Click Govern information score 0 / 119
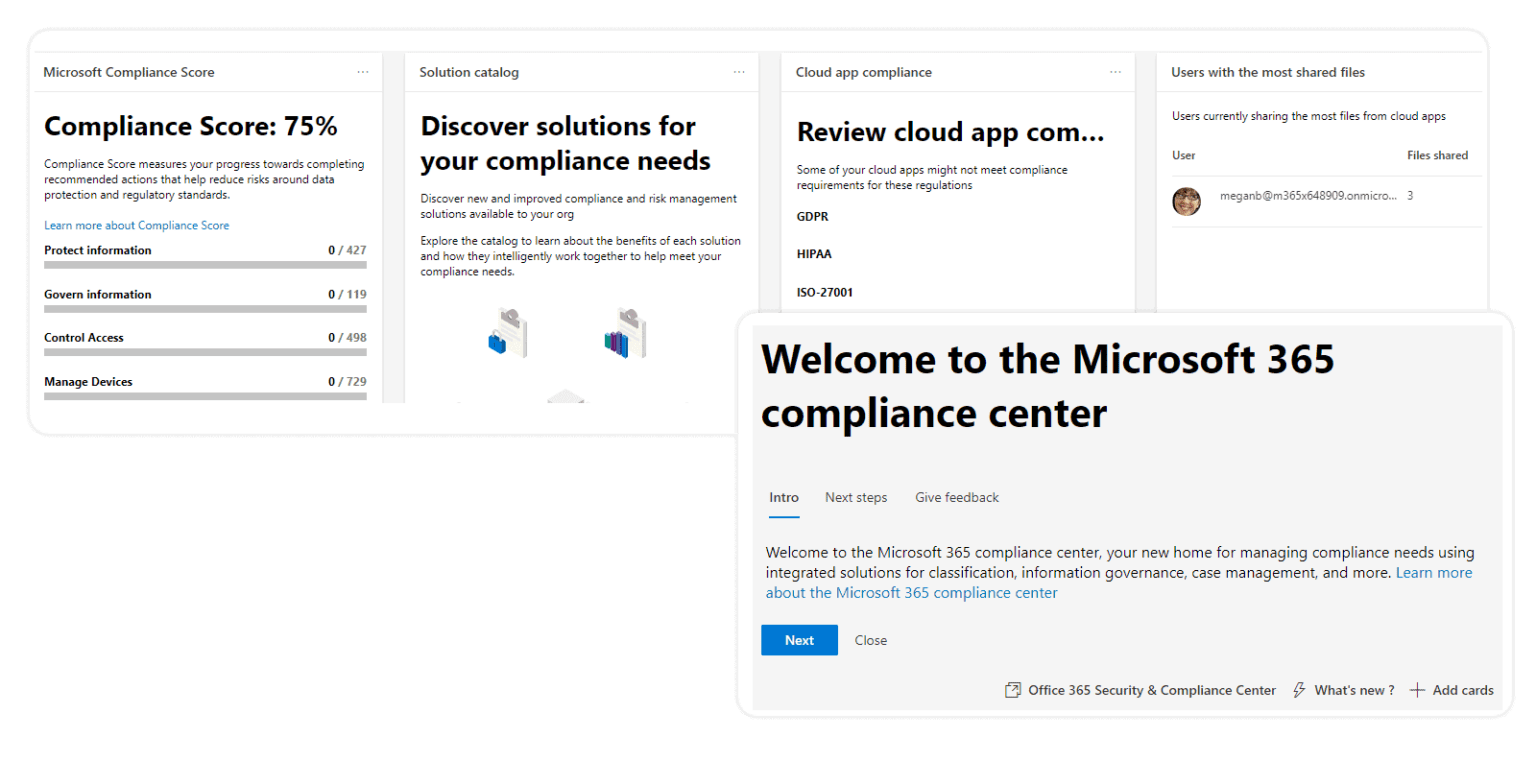The width and height of the screenshot is (1536, 761). pos(347,294)
